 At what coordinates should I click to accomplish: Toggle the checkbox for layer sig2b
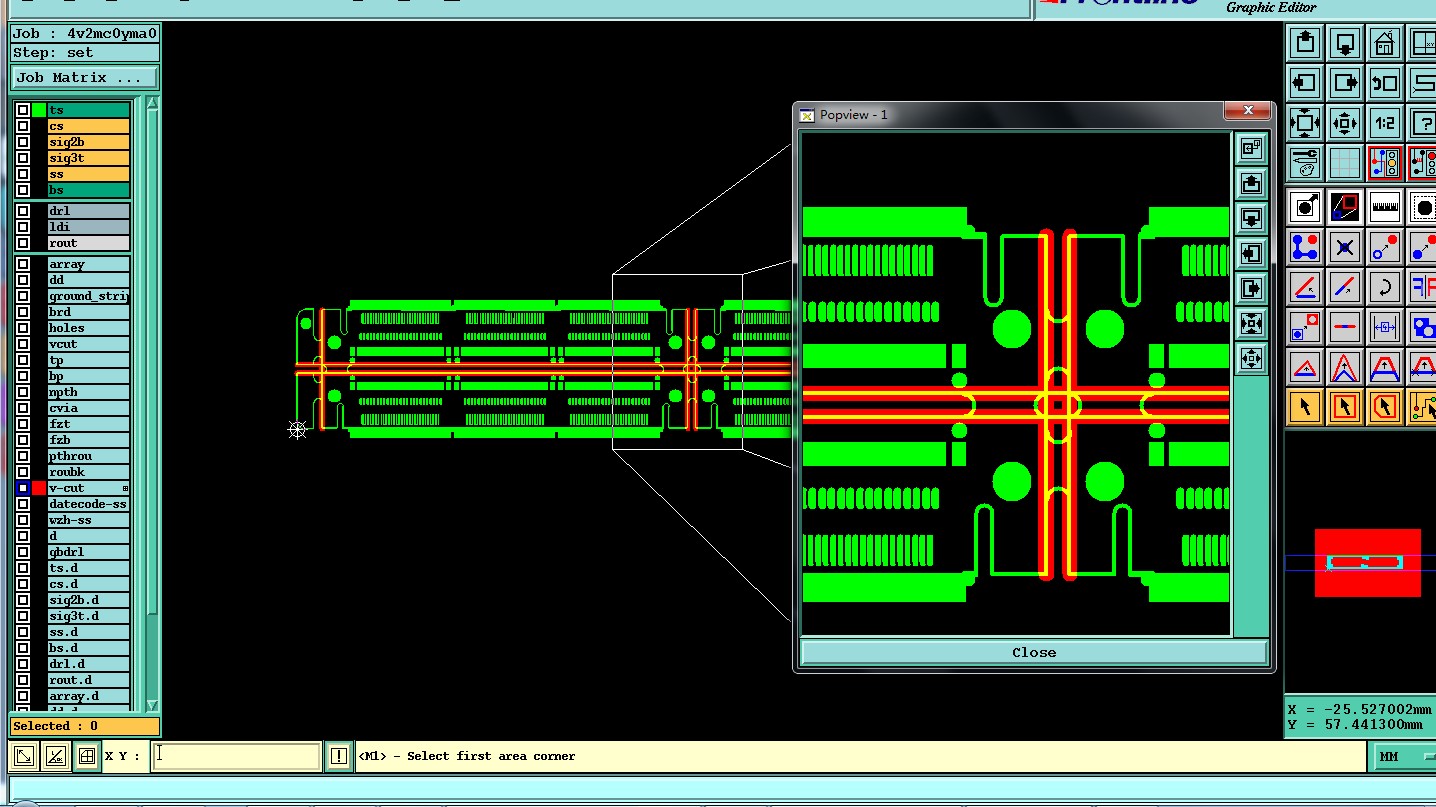[x=23, y=142]
